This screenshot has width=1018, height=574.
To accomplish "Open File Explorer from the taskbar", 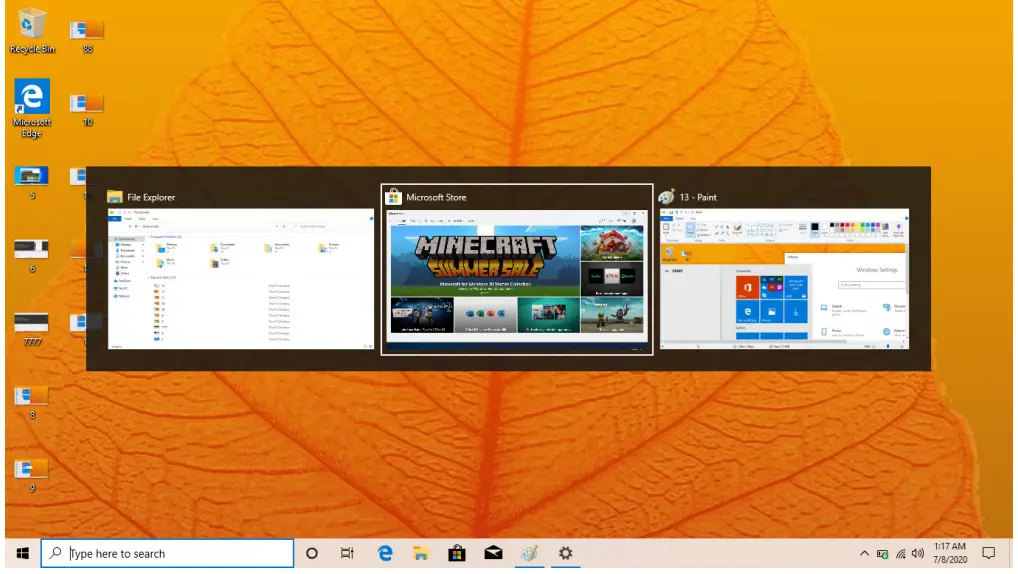I will pos(421,553).
